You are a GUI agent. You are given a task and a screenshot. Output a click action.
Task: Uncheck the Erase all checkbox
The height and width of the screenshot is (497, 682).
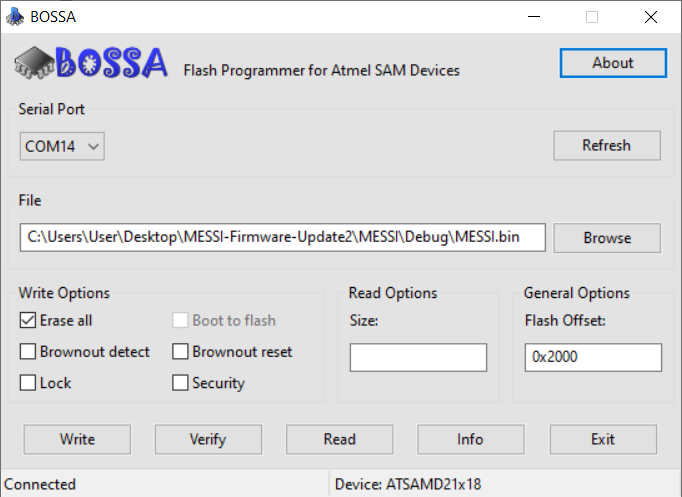click(28, 321)
